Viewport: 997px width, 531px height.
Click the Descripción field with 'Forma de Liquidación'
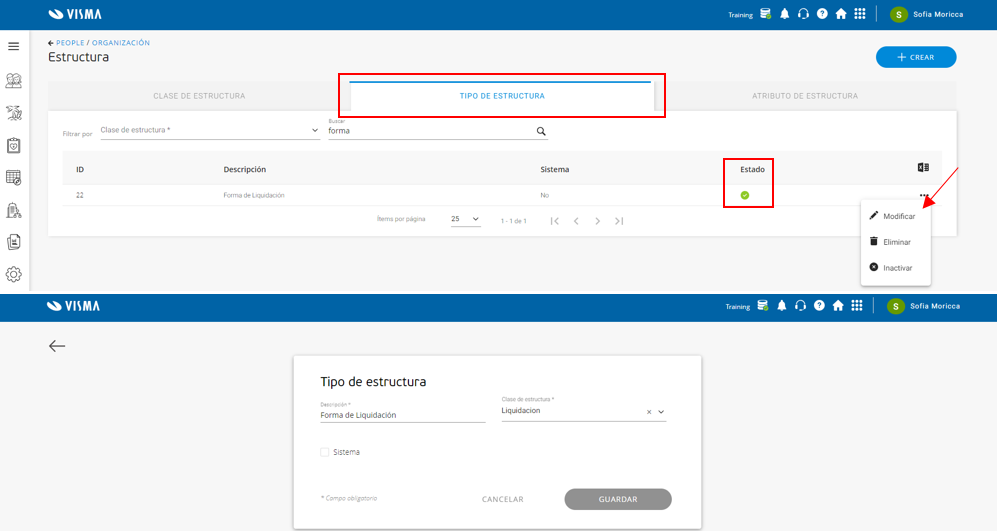tap(402, 415)
